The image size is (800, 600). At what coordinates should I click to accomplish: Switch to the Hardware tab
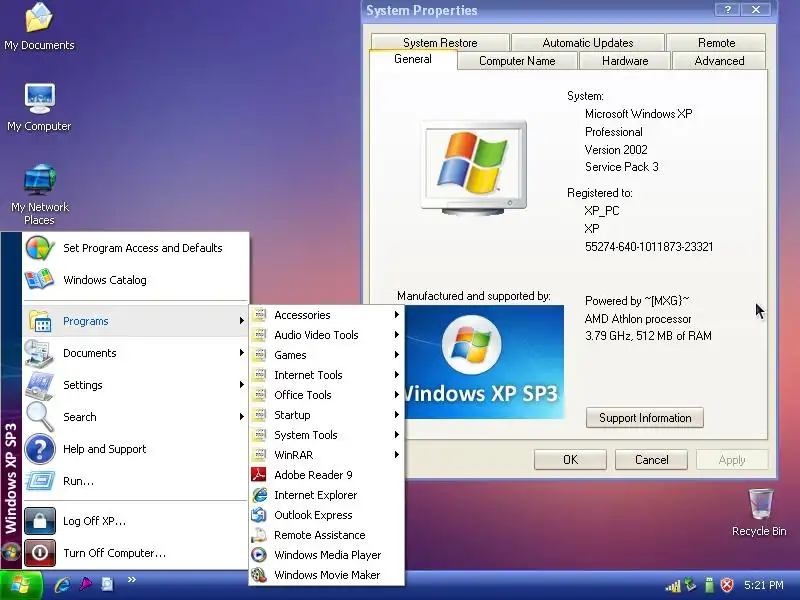(x=625, y=61)
